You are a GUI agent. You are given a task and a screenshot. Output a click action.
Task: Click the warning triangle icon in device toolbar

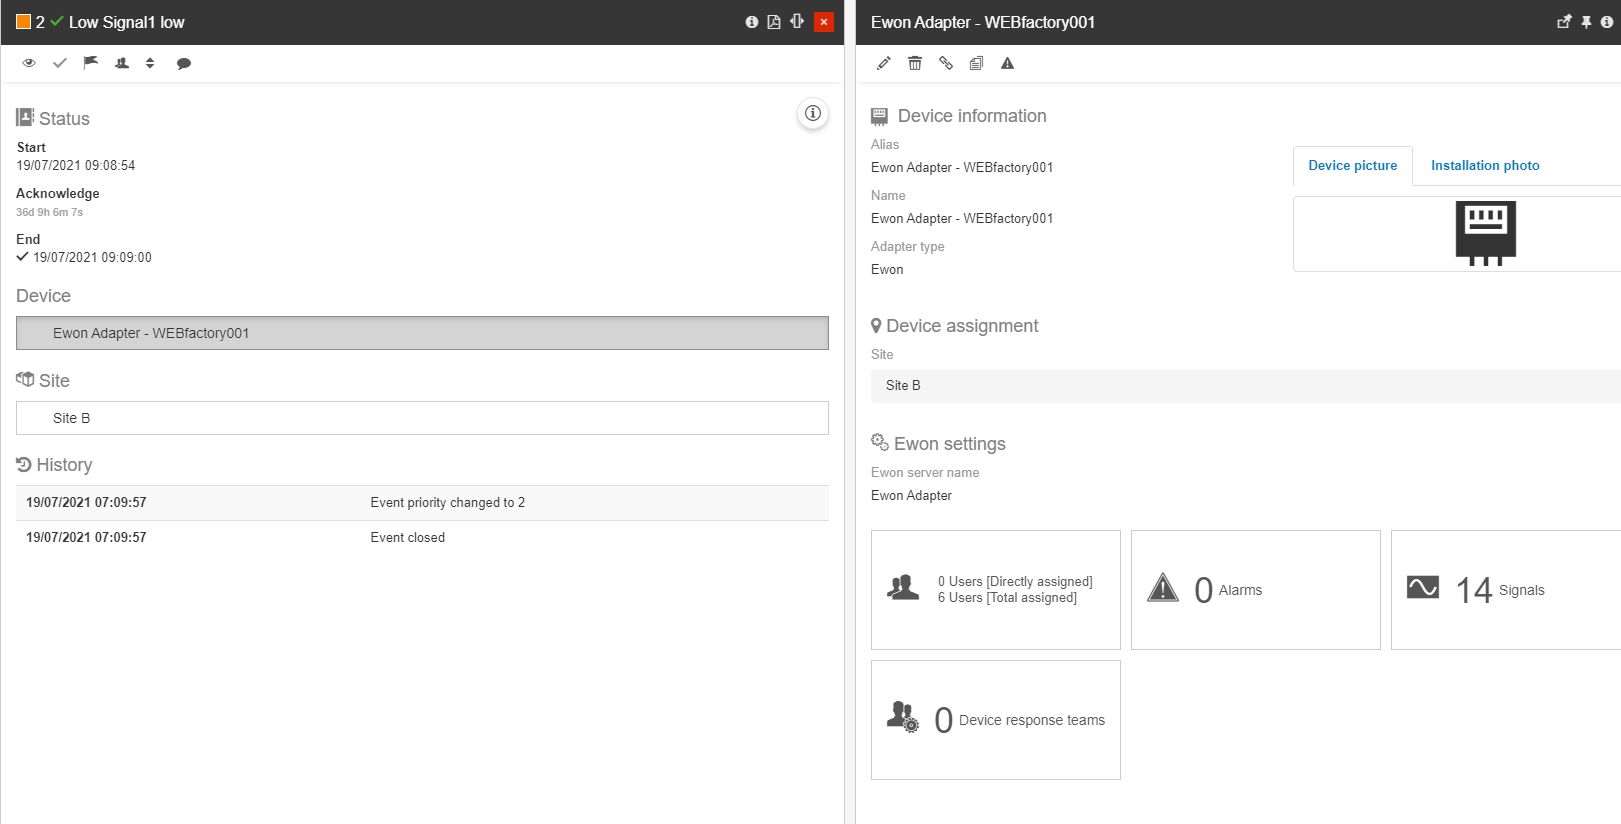1007,63
